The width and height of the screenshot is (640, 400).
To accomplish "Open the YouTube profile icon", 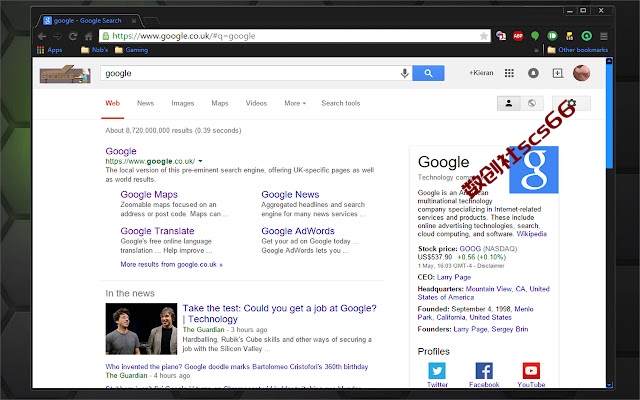I will point(531,371).
